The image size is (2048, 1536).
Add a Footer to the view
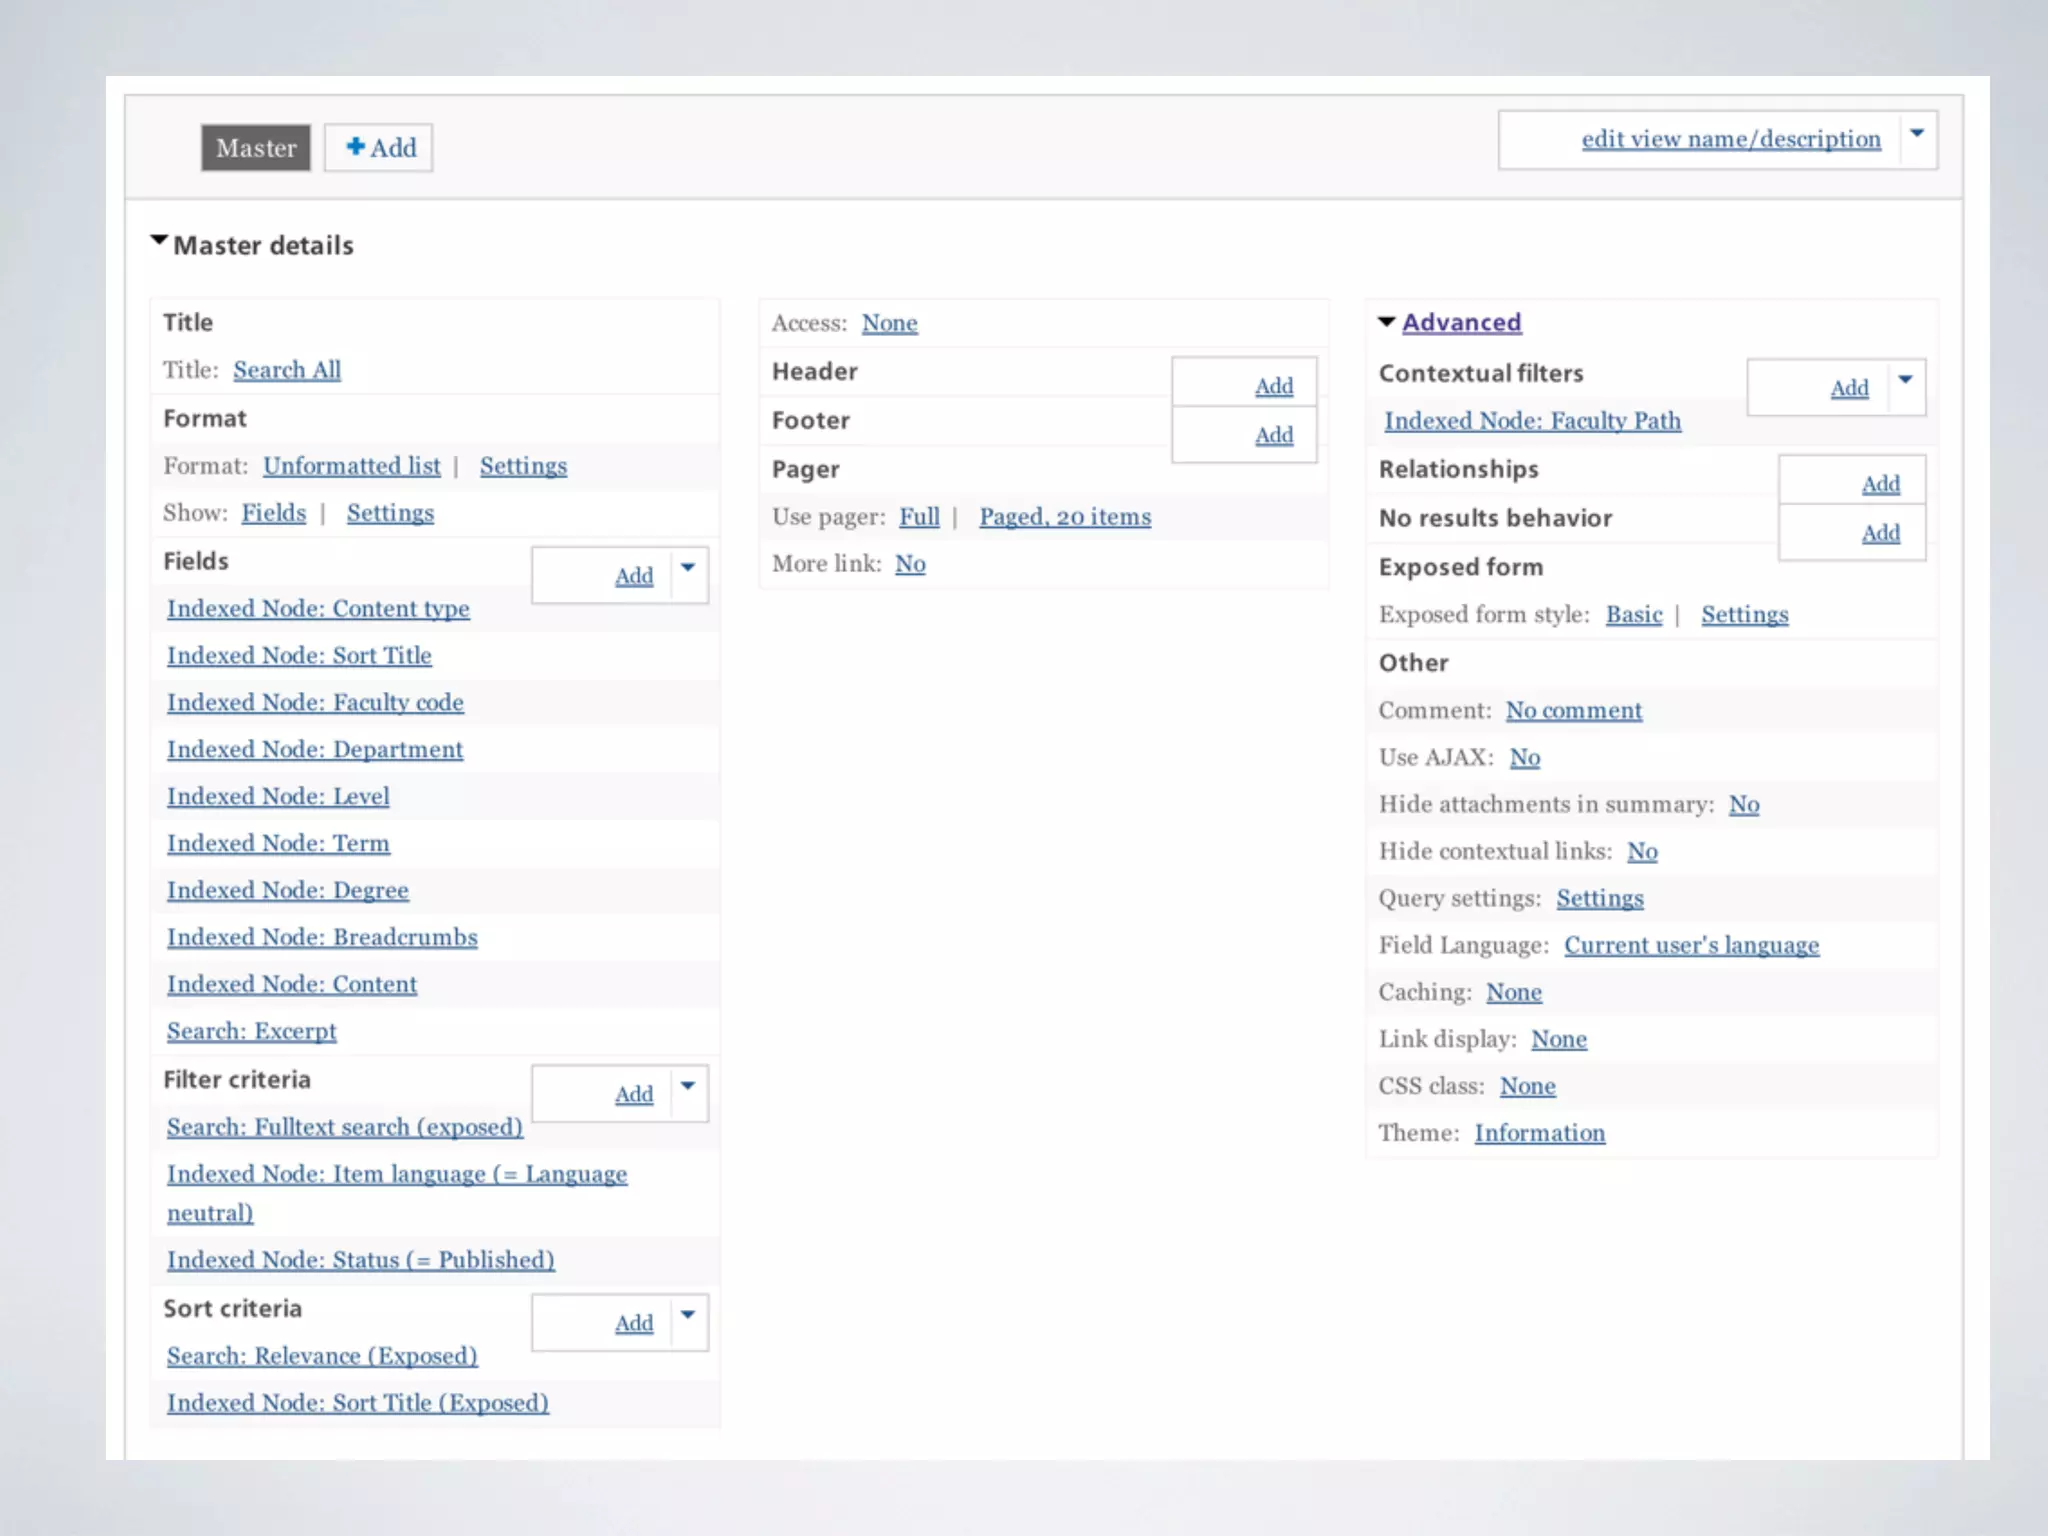click(1273, 435)
